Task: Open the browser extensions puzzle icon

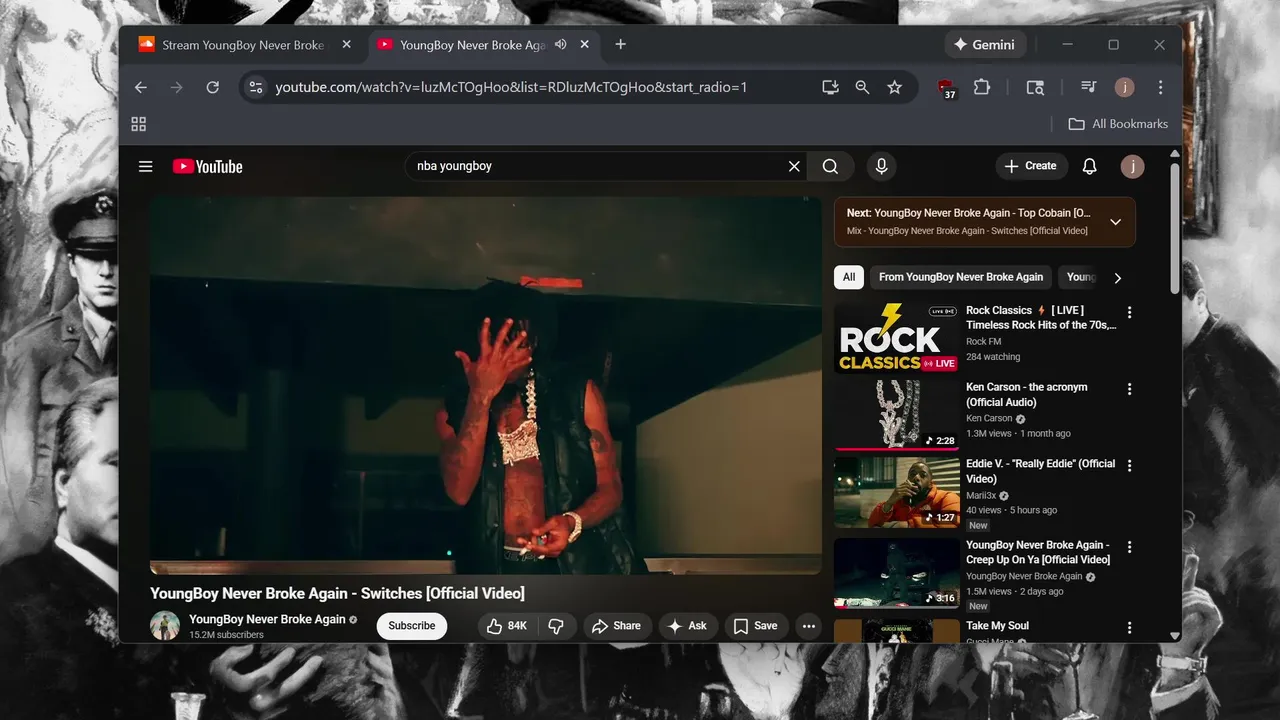Action: click(x=982, y=87)
